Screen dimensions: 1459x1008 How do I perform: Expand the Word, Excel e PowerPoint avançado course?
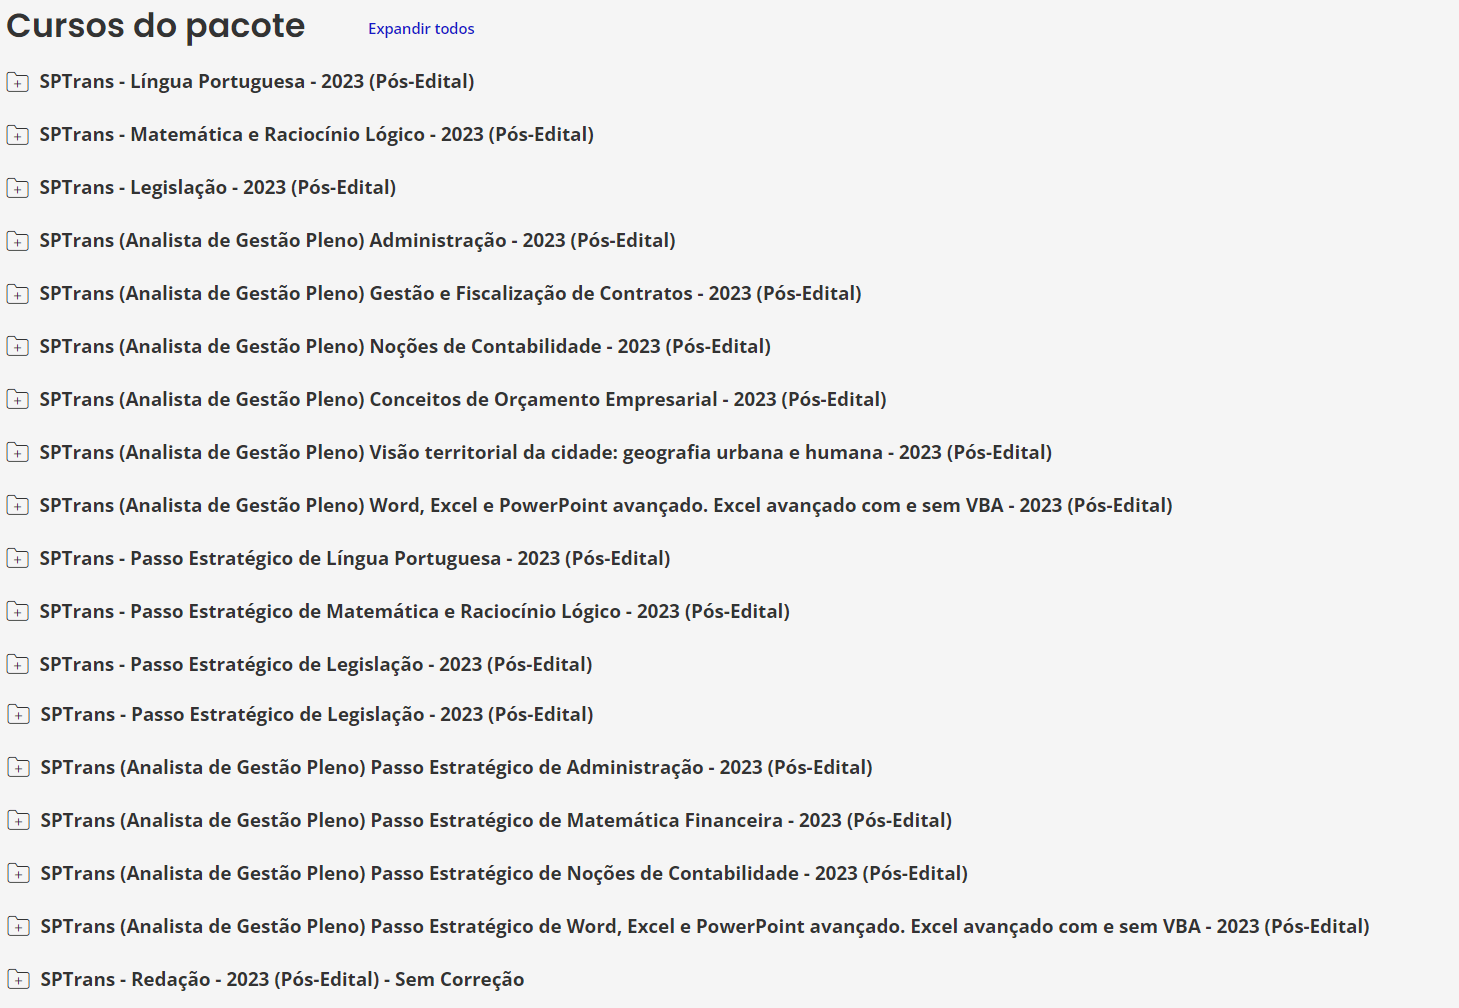pos(18,506)
